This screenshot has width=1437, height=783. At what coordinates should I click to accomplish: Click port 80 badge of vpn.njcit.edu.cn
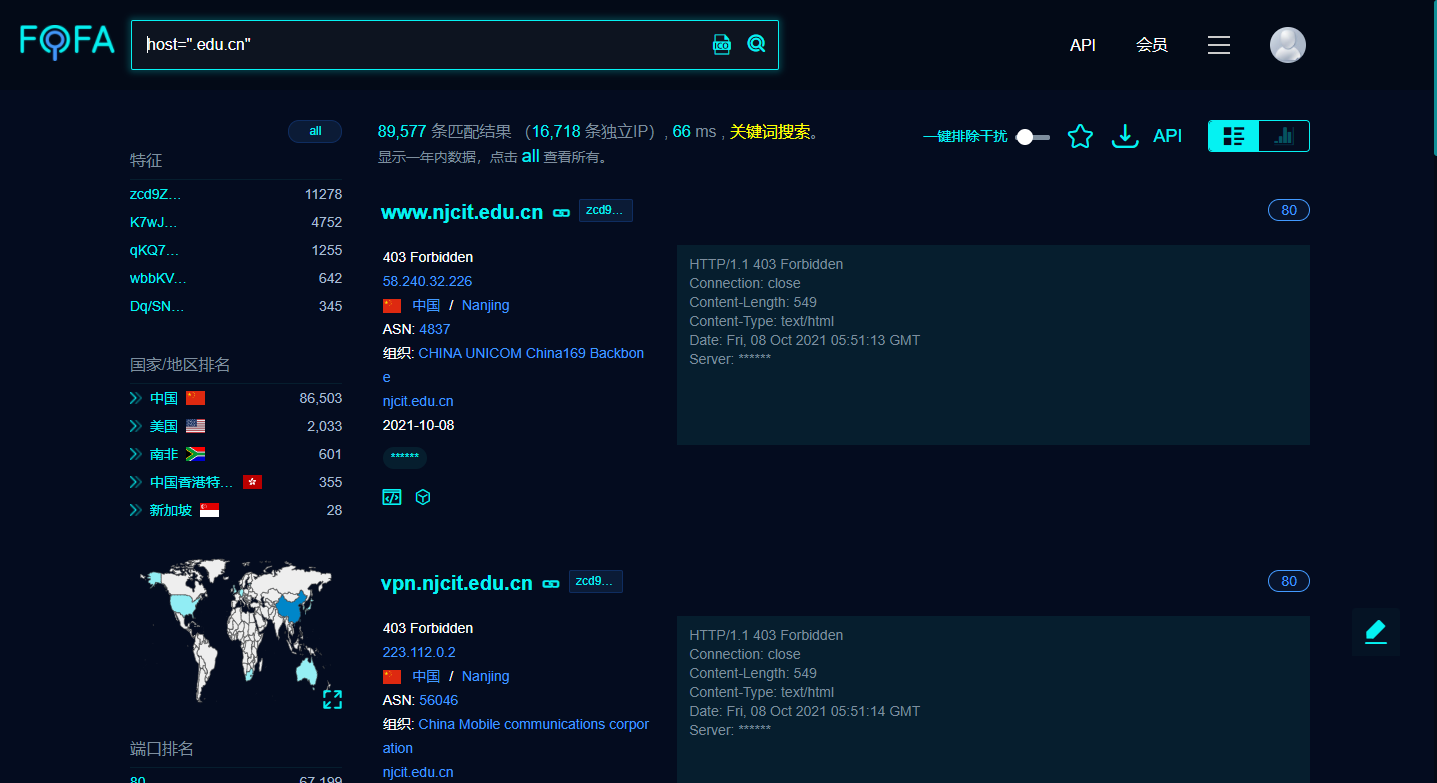point(1289,581)
